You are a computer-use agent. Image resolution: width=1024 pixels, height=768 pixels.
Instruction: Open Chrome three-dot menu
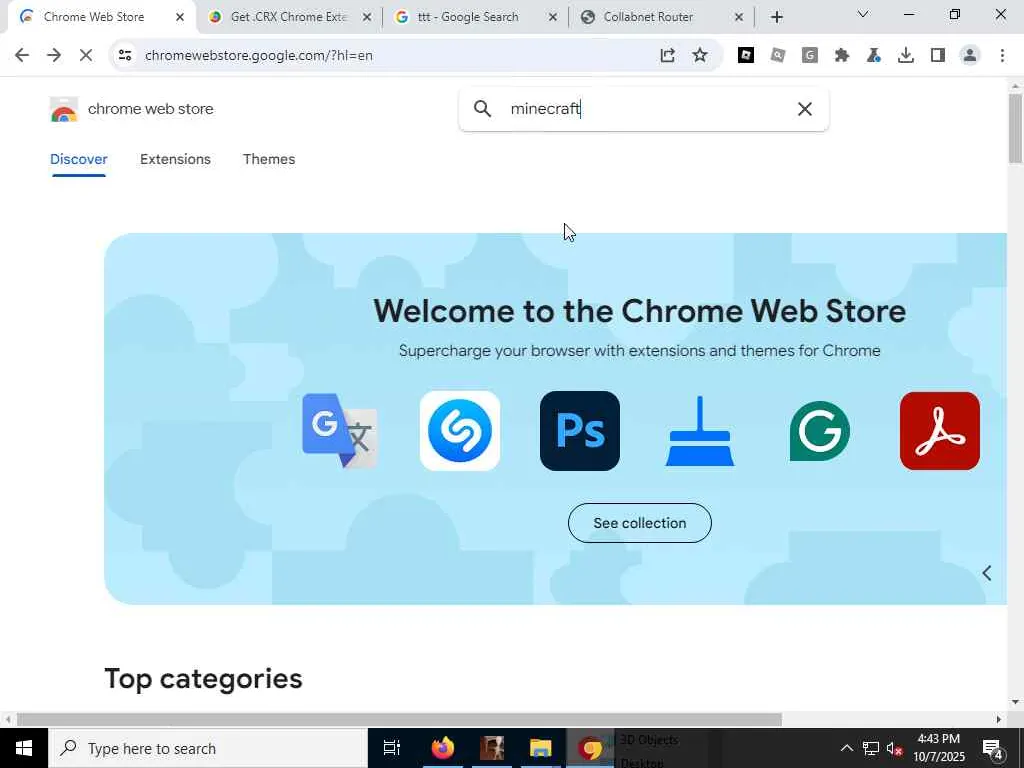(1002, 56)
